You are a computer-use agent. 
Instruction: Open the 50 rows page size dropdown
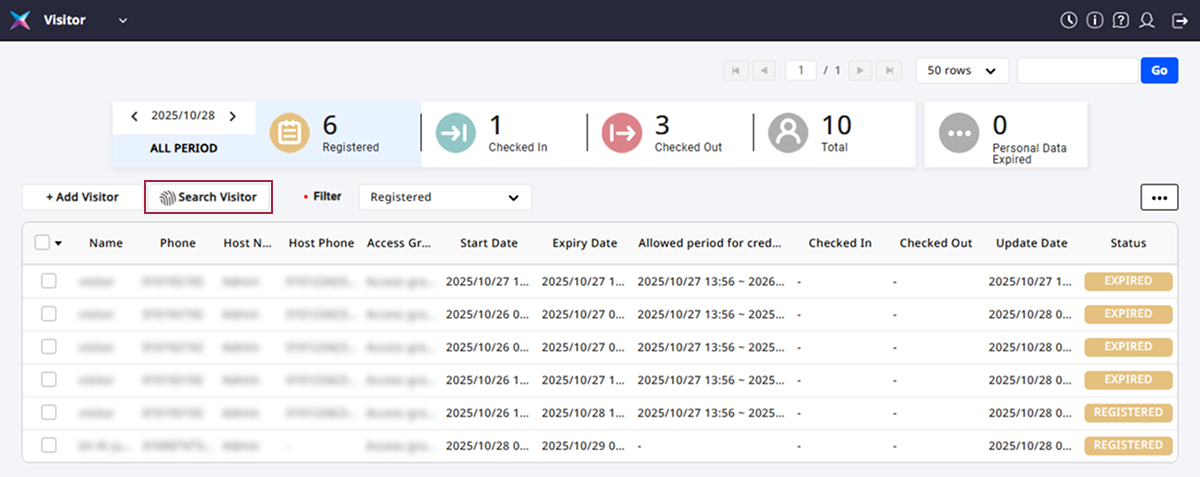click(x=961, y=71)
